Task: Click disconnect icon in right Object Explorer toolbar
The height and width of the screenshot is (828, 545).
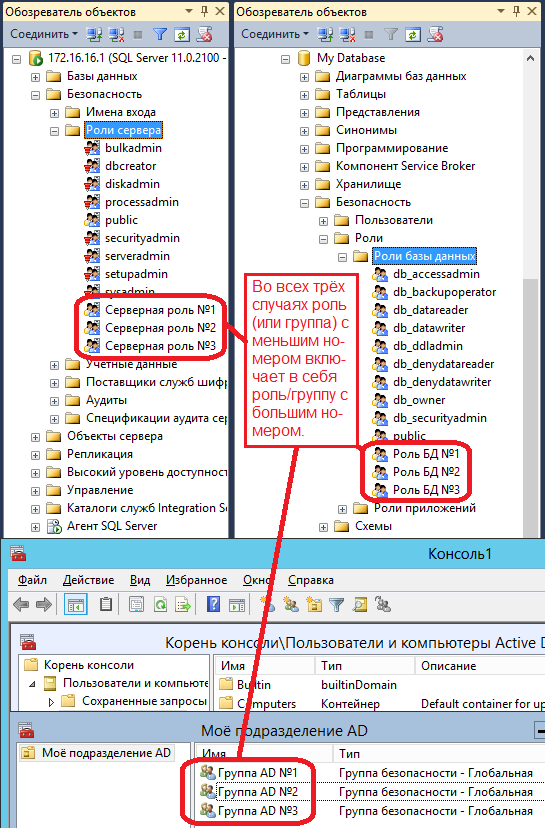Action: (x=347, y=35)
